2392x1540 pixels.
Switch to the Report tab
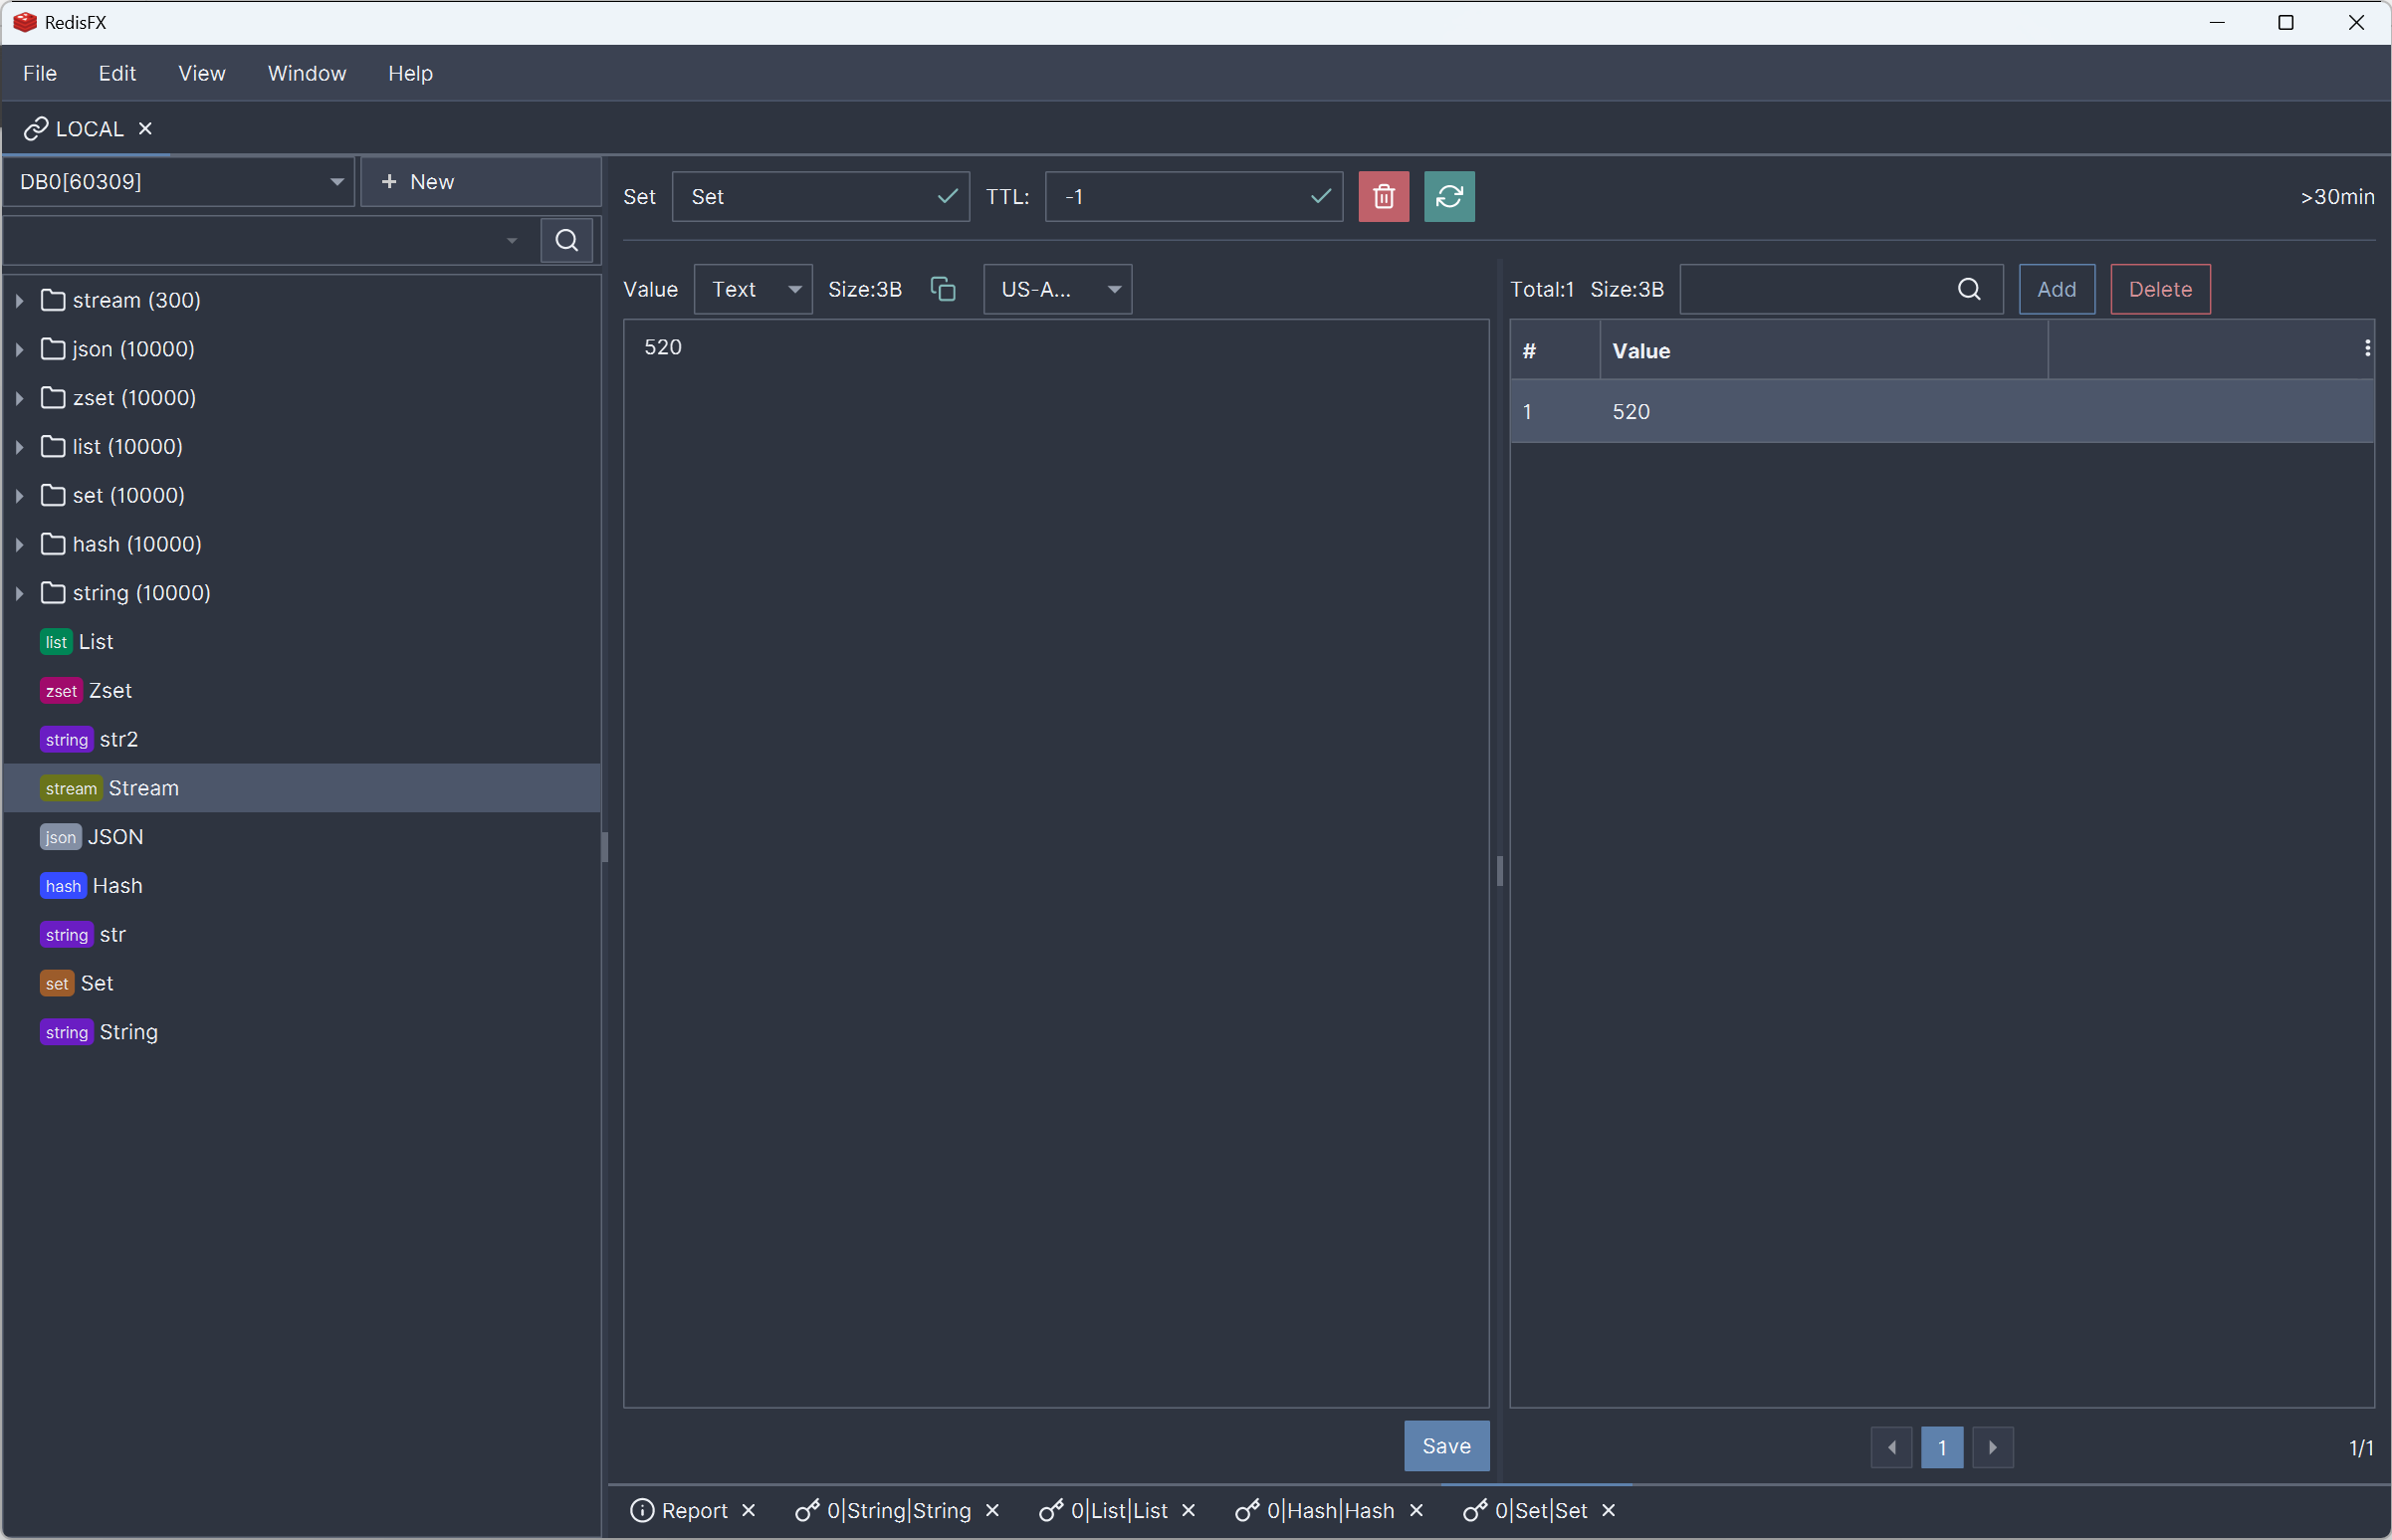click(692, 1510)
